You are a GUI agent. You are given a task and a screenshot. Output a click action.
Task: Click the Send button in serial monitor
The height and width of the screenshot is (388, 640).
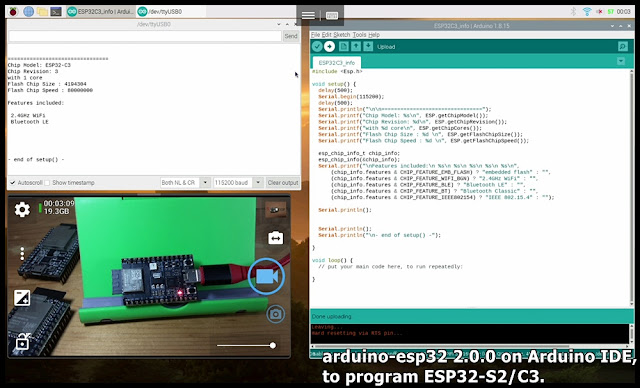(291, 36)
